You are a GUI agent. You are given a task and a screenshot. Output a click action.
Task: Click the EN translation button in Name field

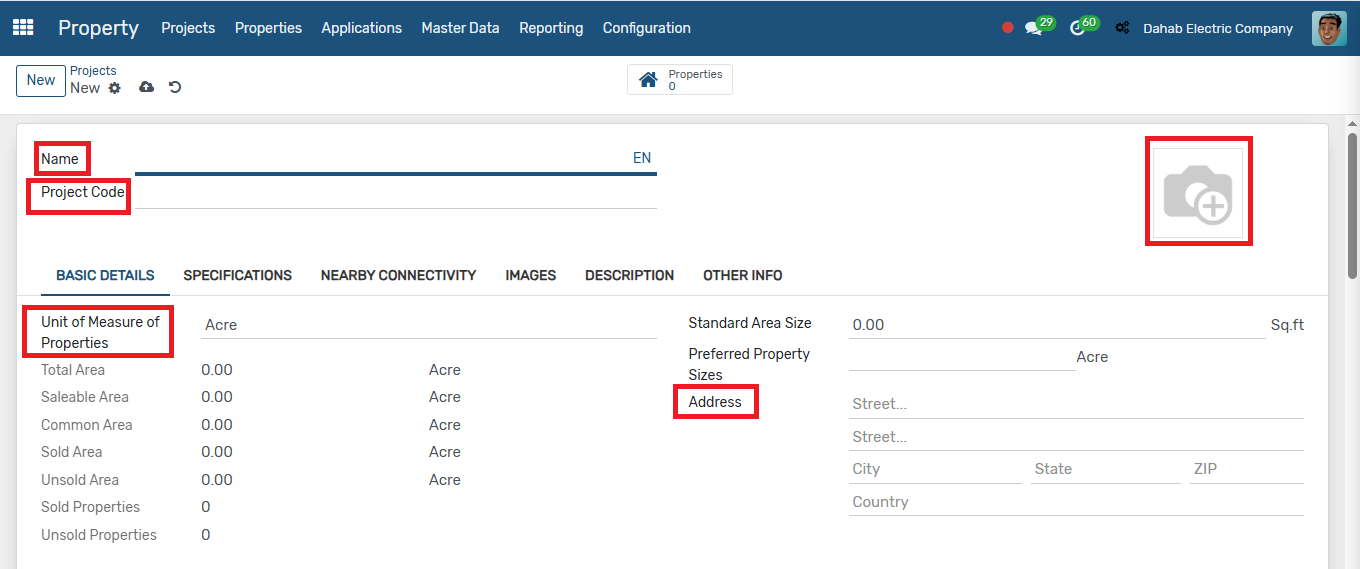click(x=642, y=158)
